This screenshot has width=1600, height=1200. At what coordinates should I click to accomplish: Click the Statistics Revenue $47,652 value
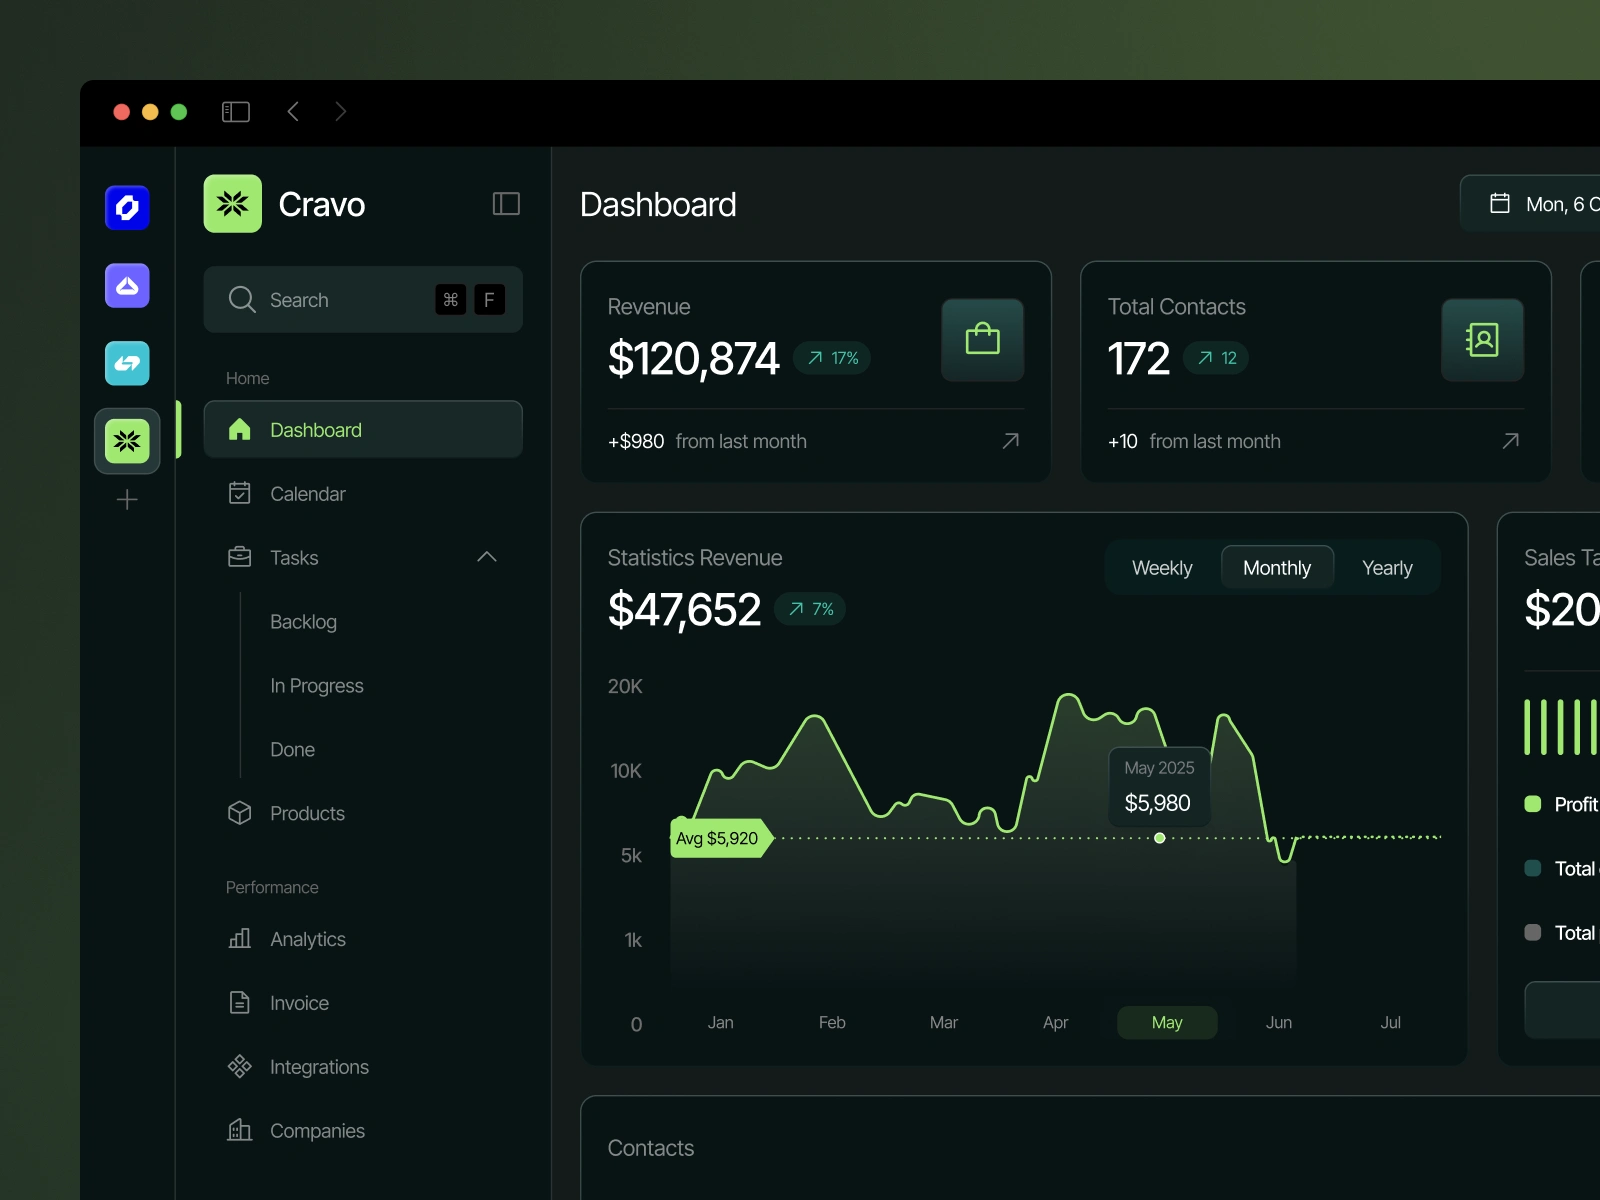685,610
